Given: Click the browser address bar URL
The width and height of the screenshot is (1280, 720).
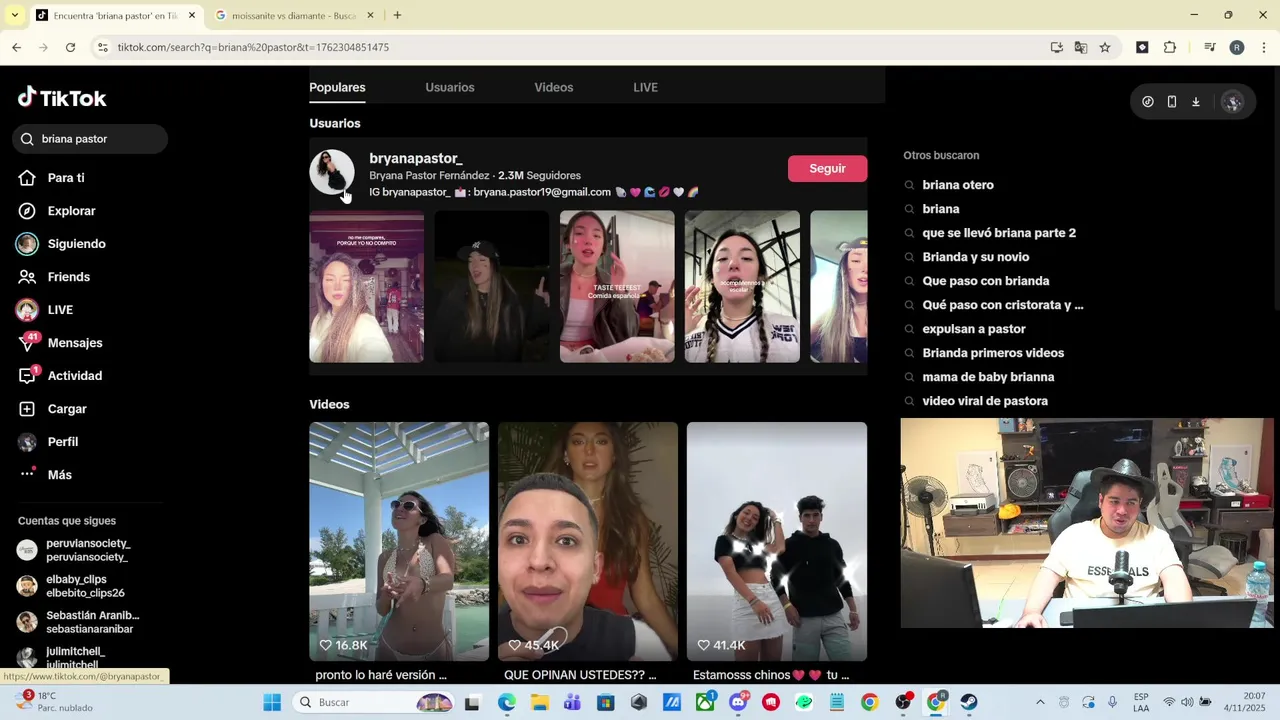Looking at the screenshot, I should [253, 47].
